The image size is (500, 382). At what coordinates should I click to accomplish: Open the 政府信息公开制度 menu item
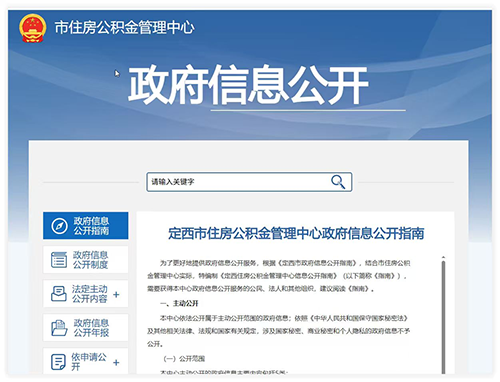(86, 260)
